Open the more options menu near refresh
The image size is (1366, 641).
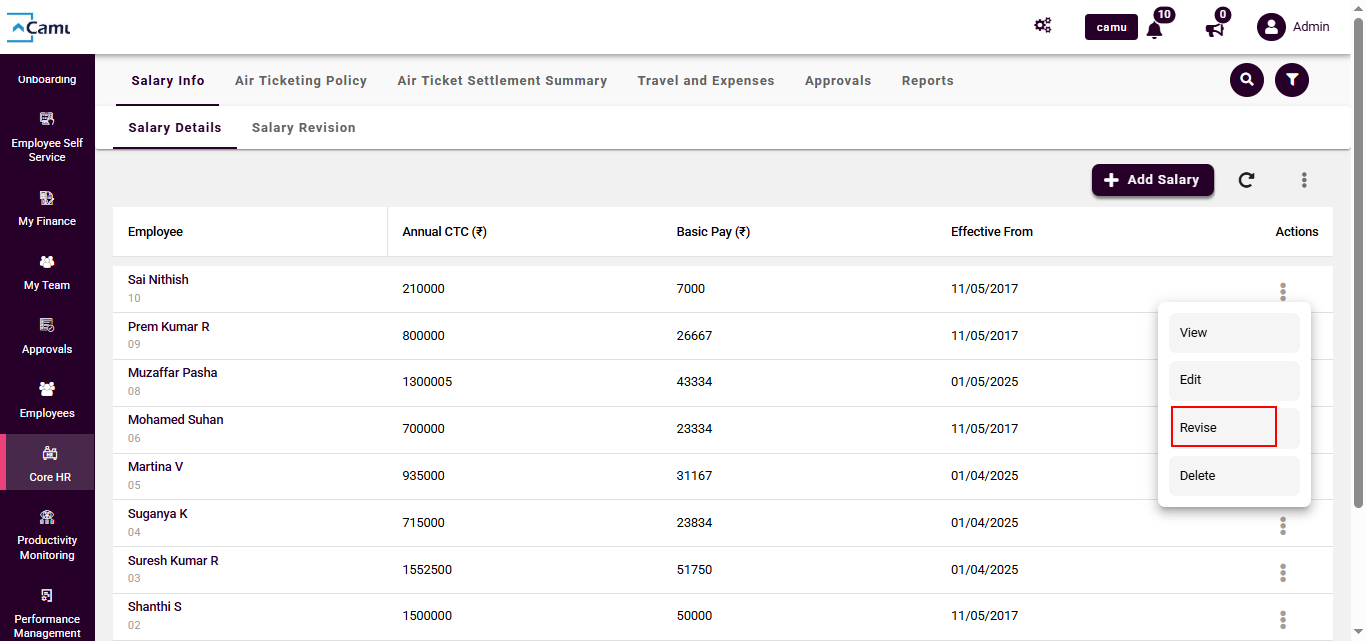tap(1304, 180)
